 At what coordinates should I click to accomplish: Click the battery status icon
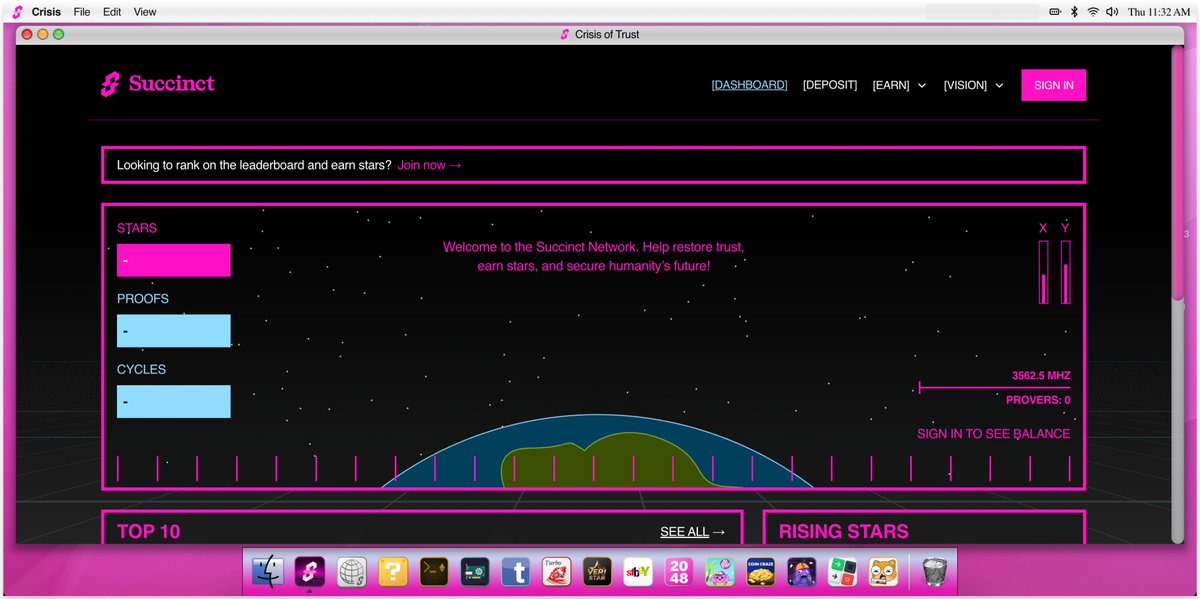click(1055, 12)
